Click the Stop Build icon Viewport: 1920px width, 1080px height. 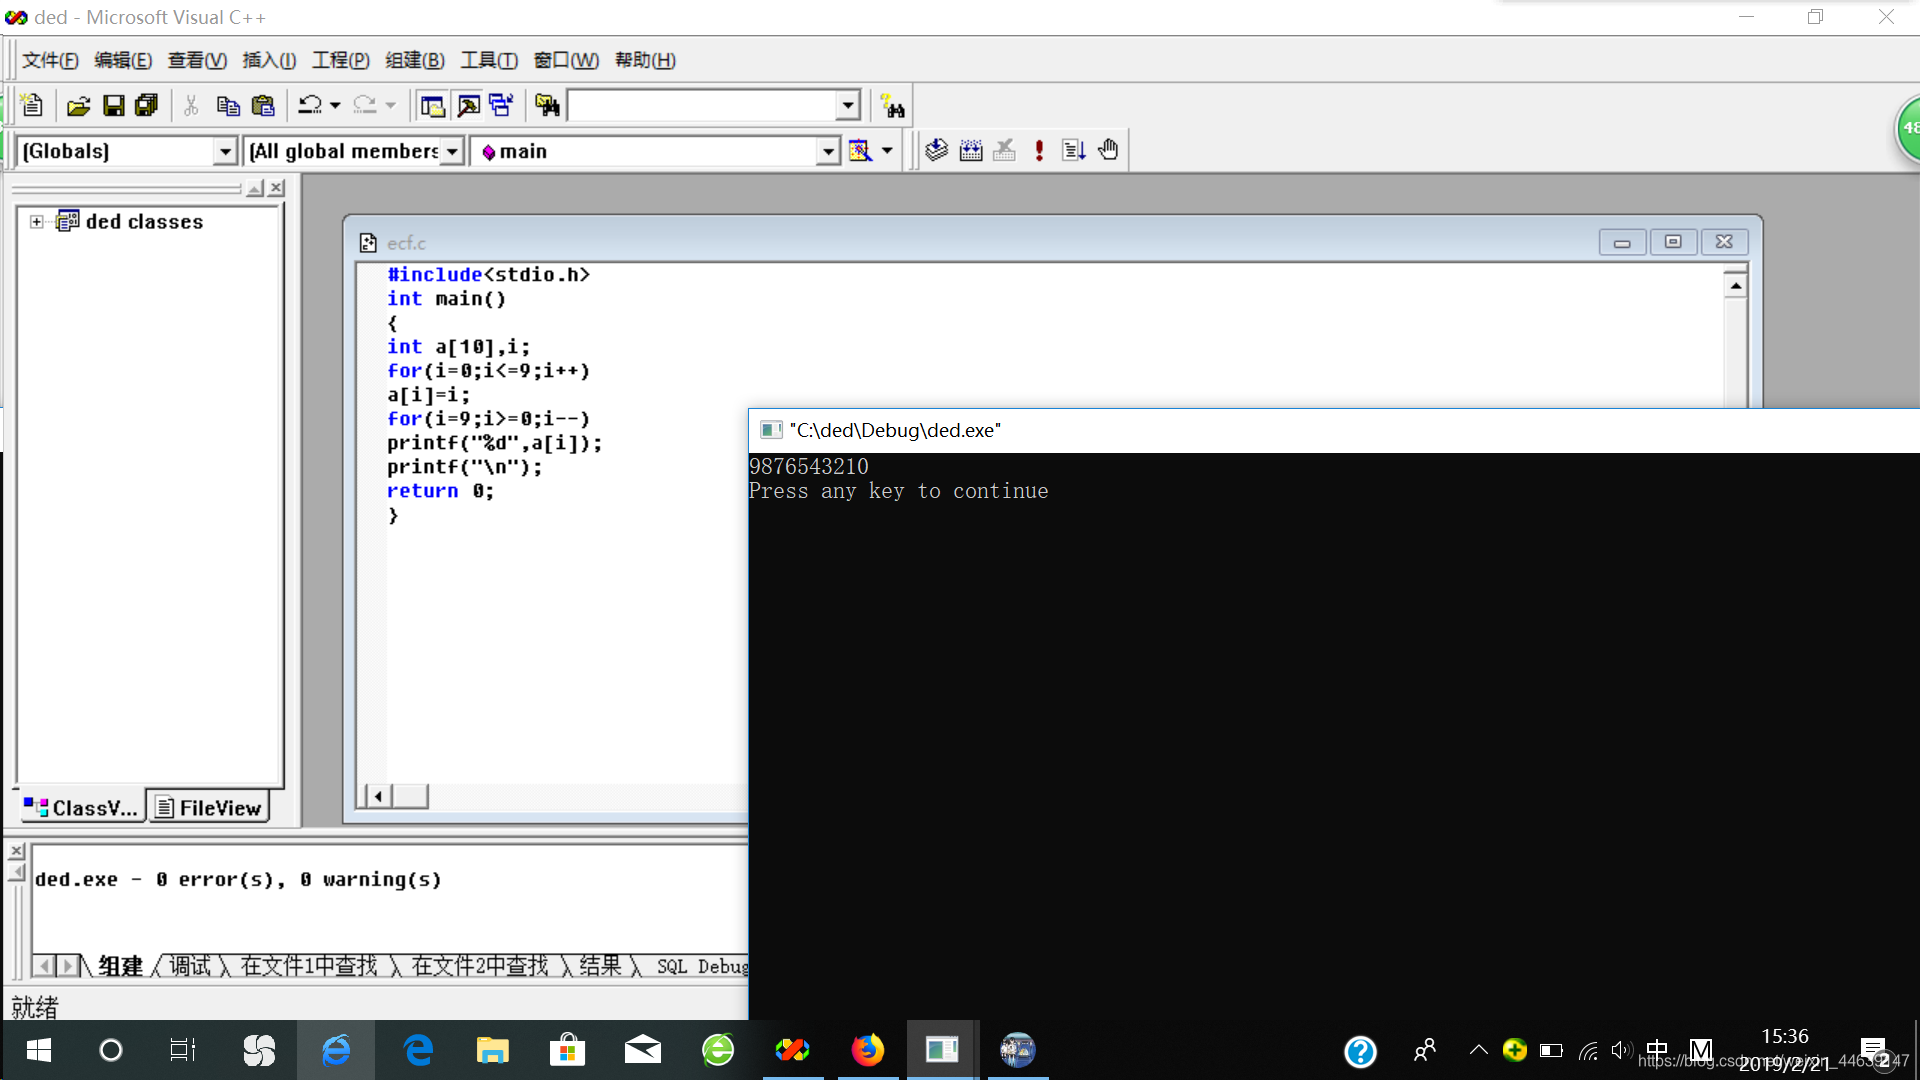(x=1005, y=150)
